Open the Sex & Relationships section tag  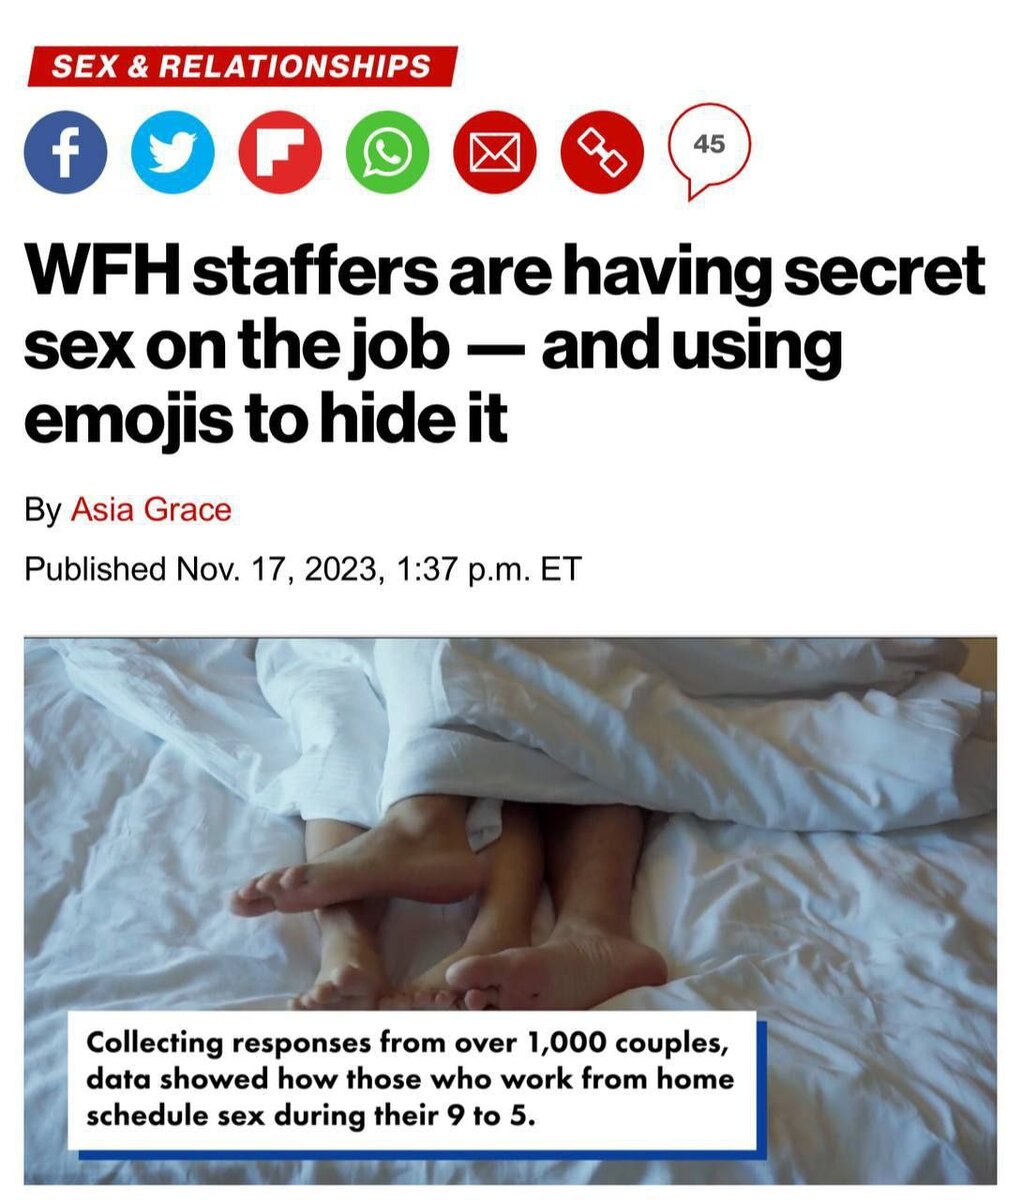coord(240,67)
